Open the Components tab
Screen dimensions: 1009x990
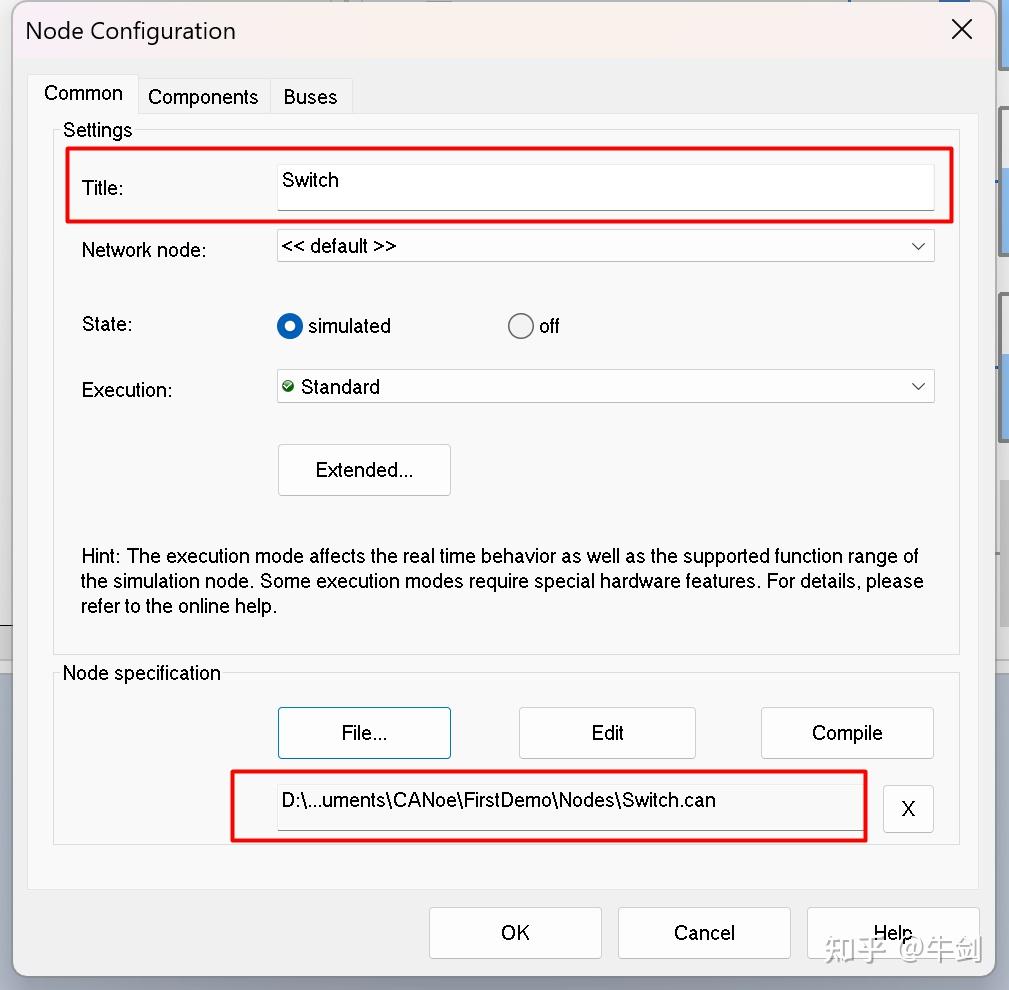203,97
